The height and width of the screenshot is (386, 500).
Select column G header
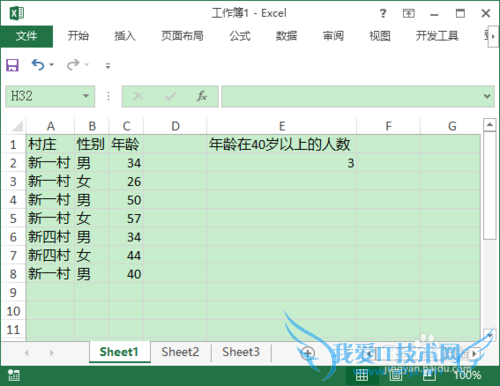click(452, 126)
